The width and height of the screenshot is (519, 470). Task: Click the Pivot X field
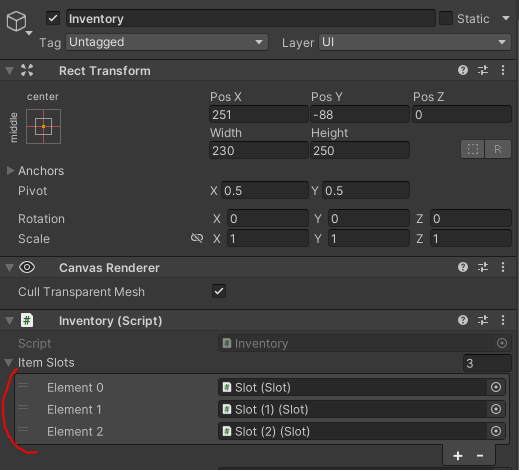click(x=265, y=190)
